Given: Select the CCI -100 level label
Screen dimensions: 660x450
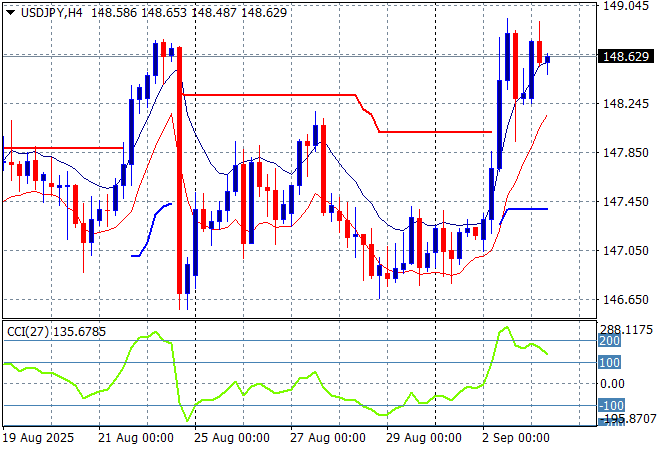Looking at the screenshot, I should pos(609,405).
